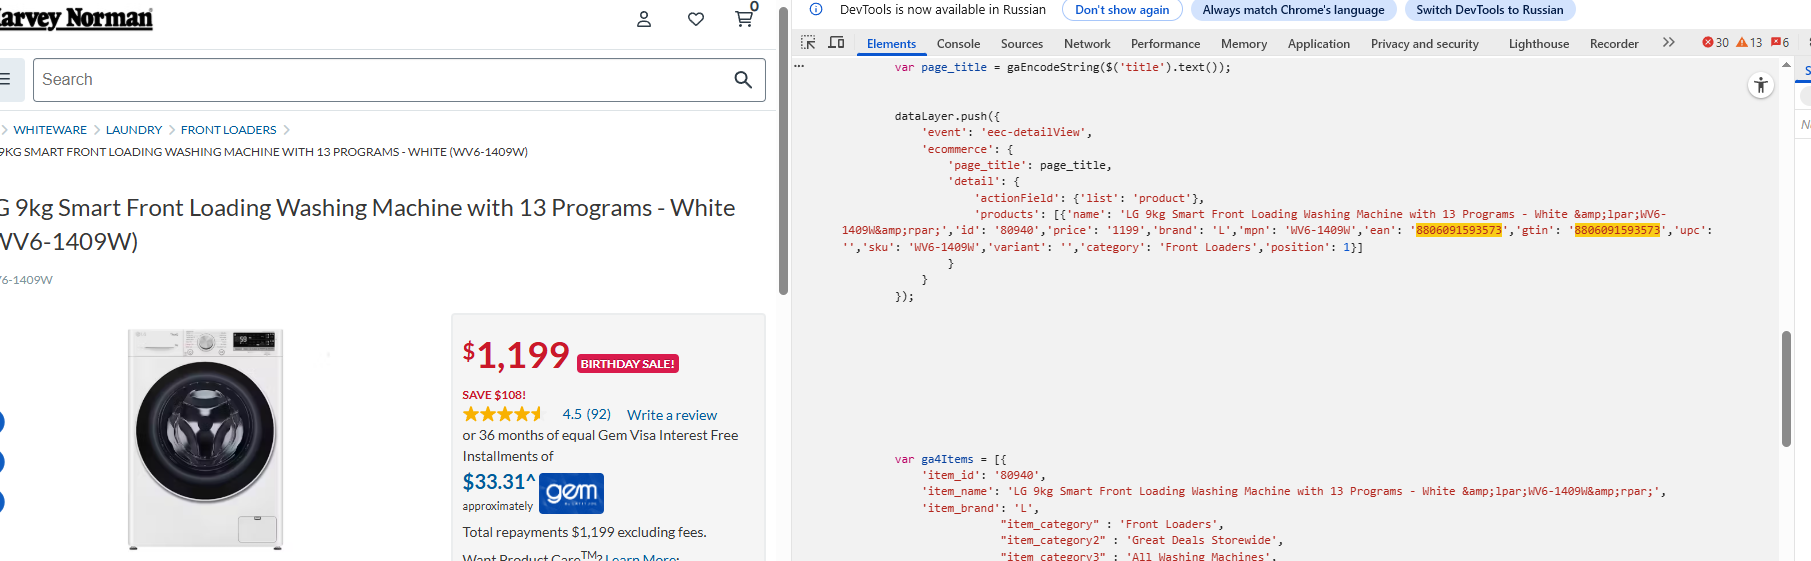
Task: Click the DevTools info notification icon
Action: pyautogui.click(x=816, y=9)
